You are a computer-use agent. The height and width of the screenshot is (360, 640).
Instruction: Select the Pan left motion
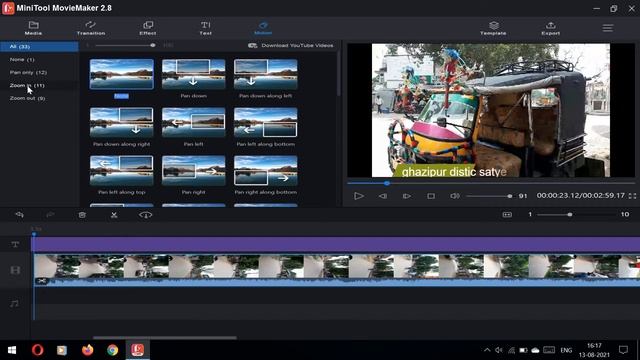[x=193, y=122]
